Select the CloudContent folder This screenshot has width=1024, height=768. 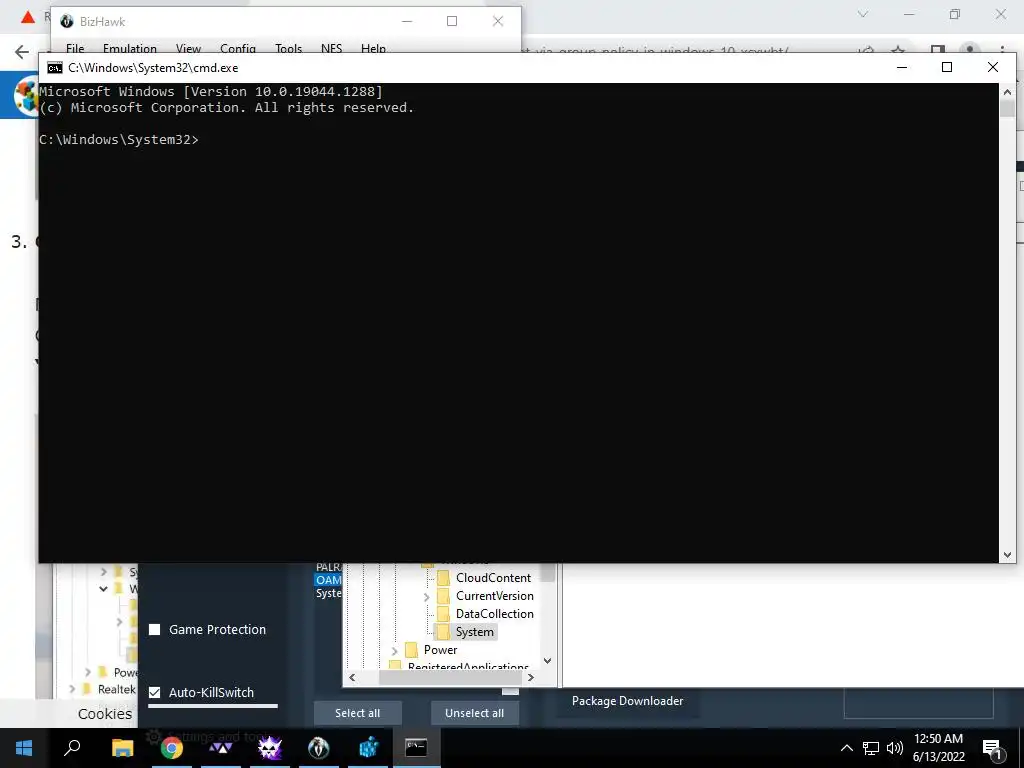tap(493, 578)
